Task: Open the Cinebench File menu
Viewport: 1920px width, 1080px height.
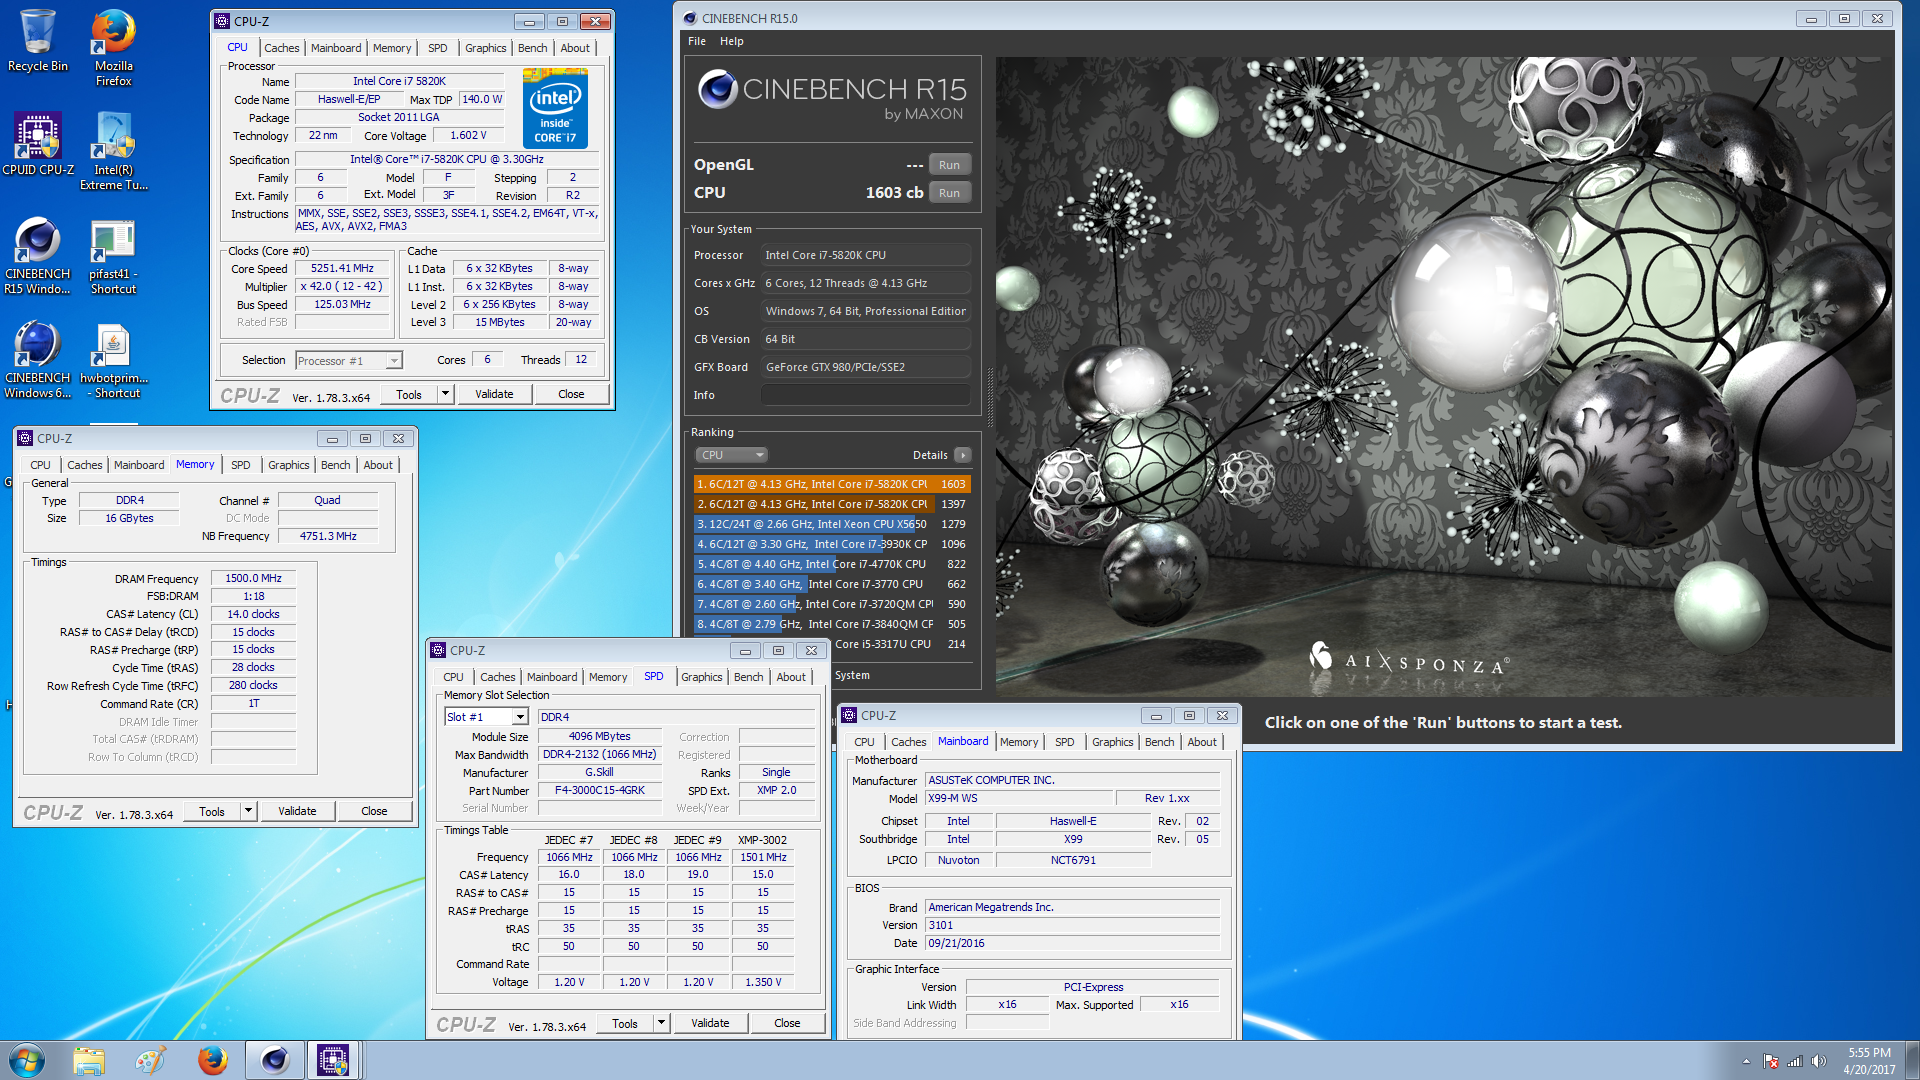Action: coord(697,41)
